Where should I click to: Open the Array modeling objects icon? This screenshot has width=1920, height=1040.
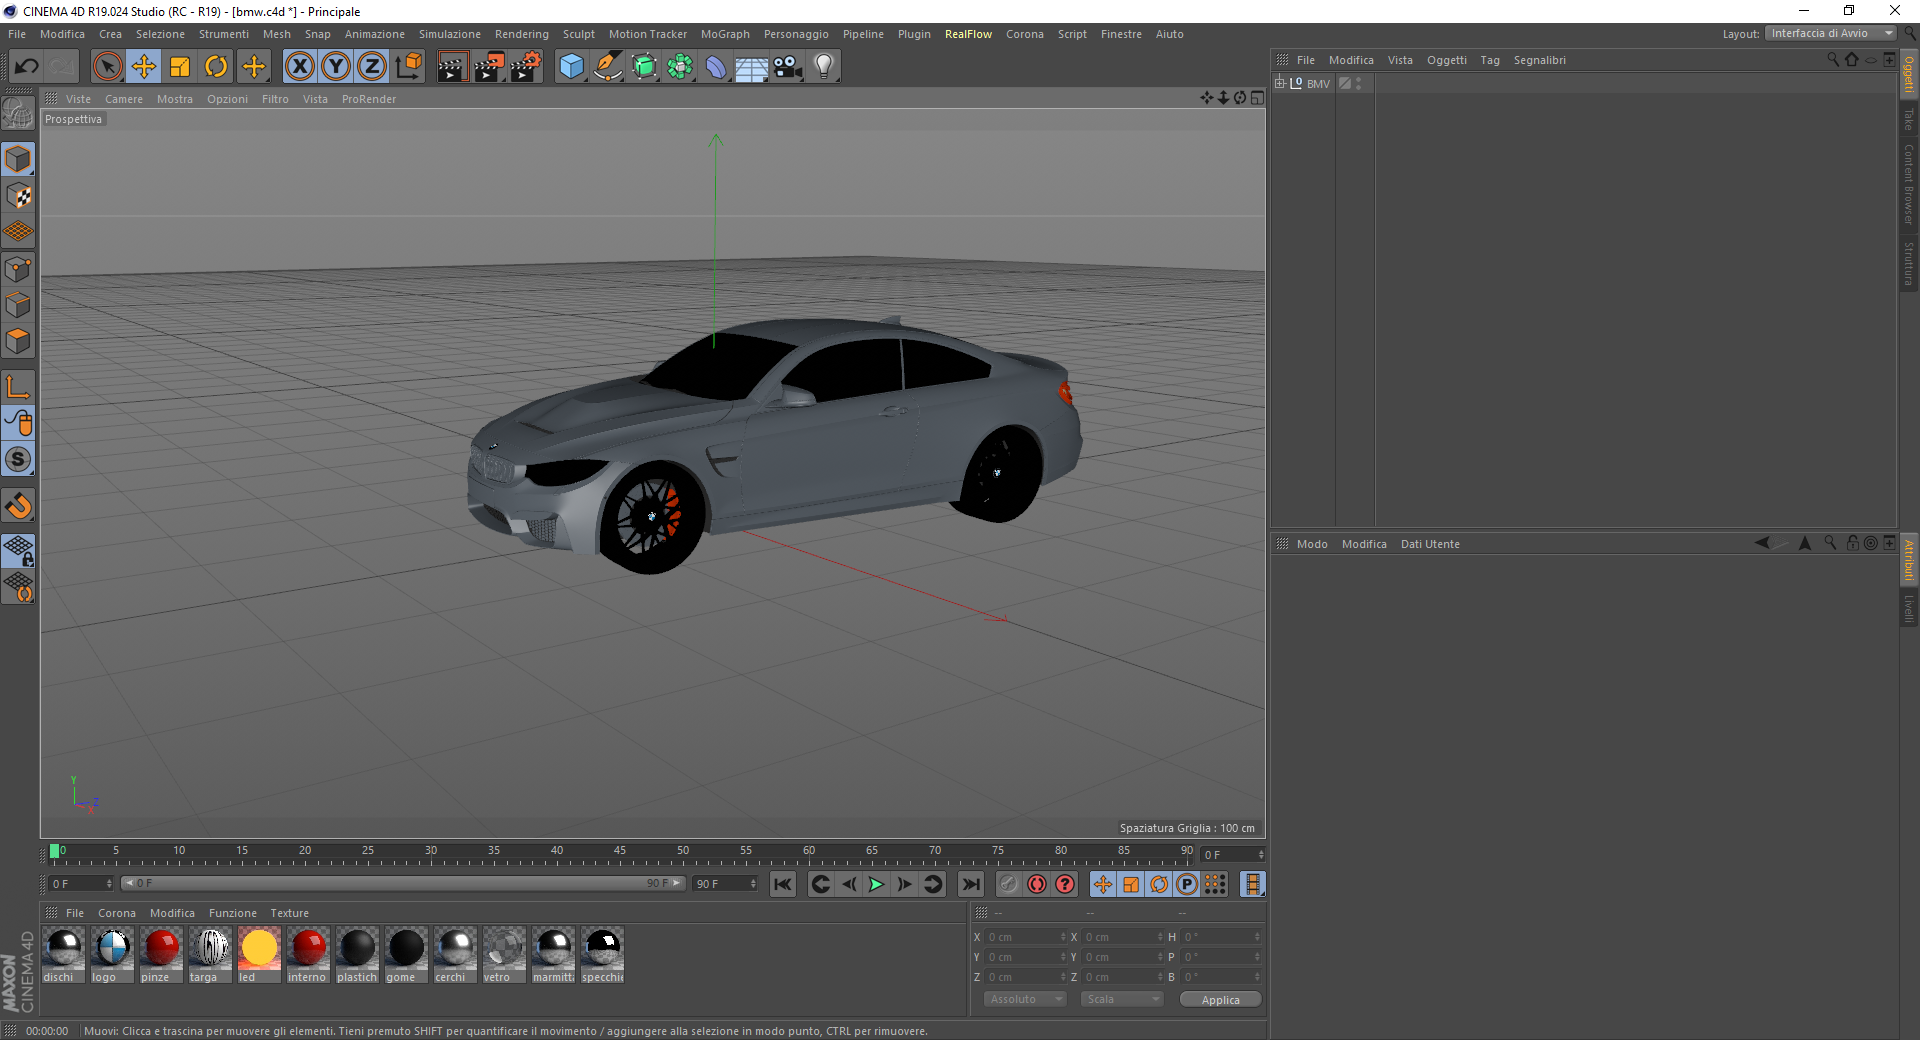(x=681, y=67)
